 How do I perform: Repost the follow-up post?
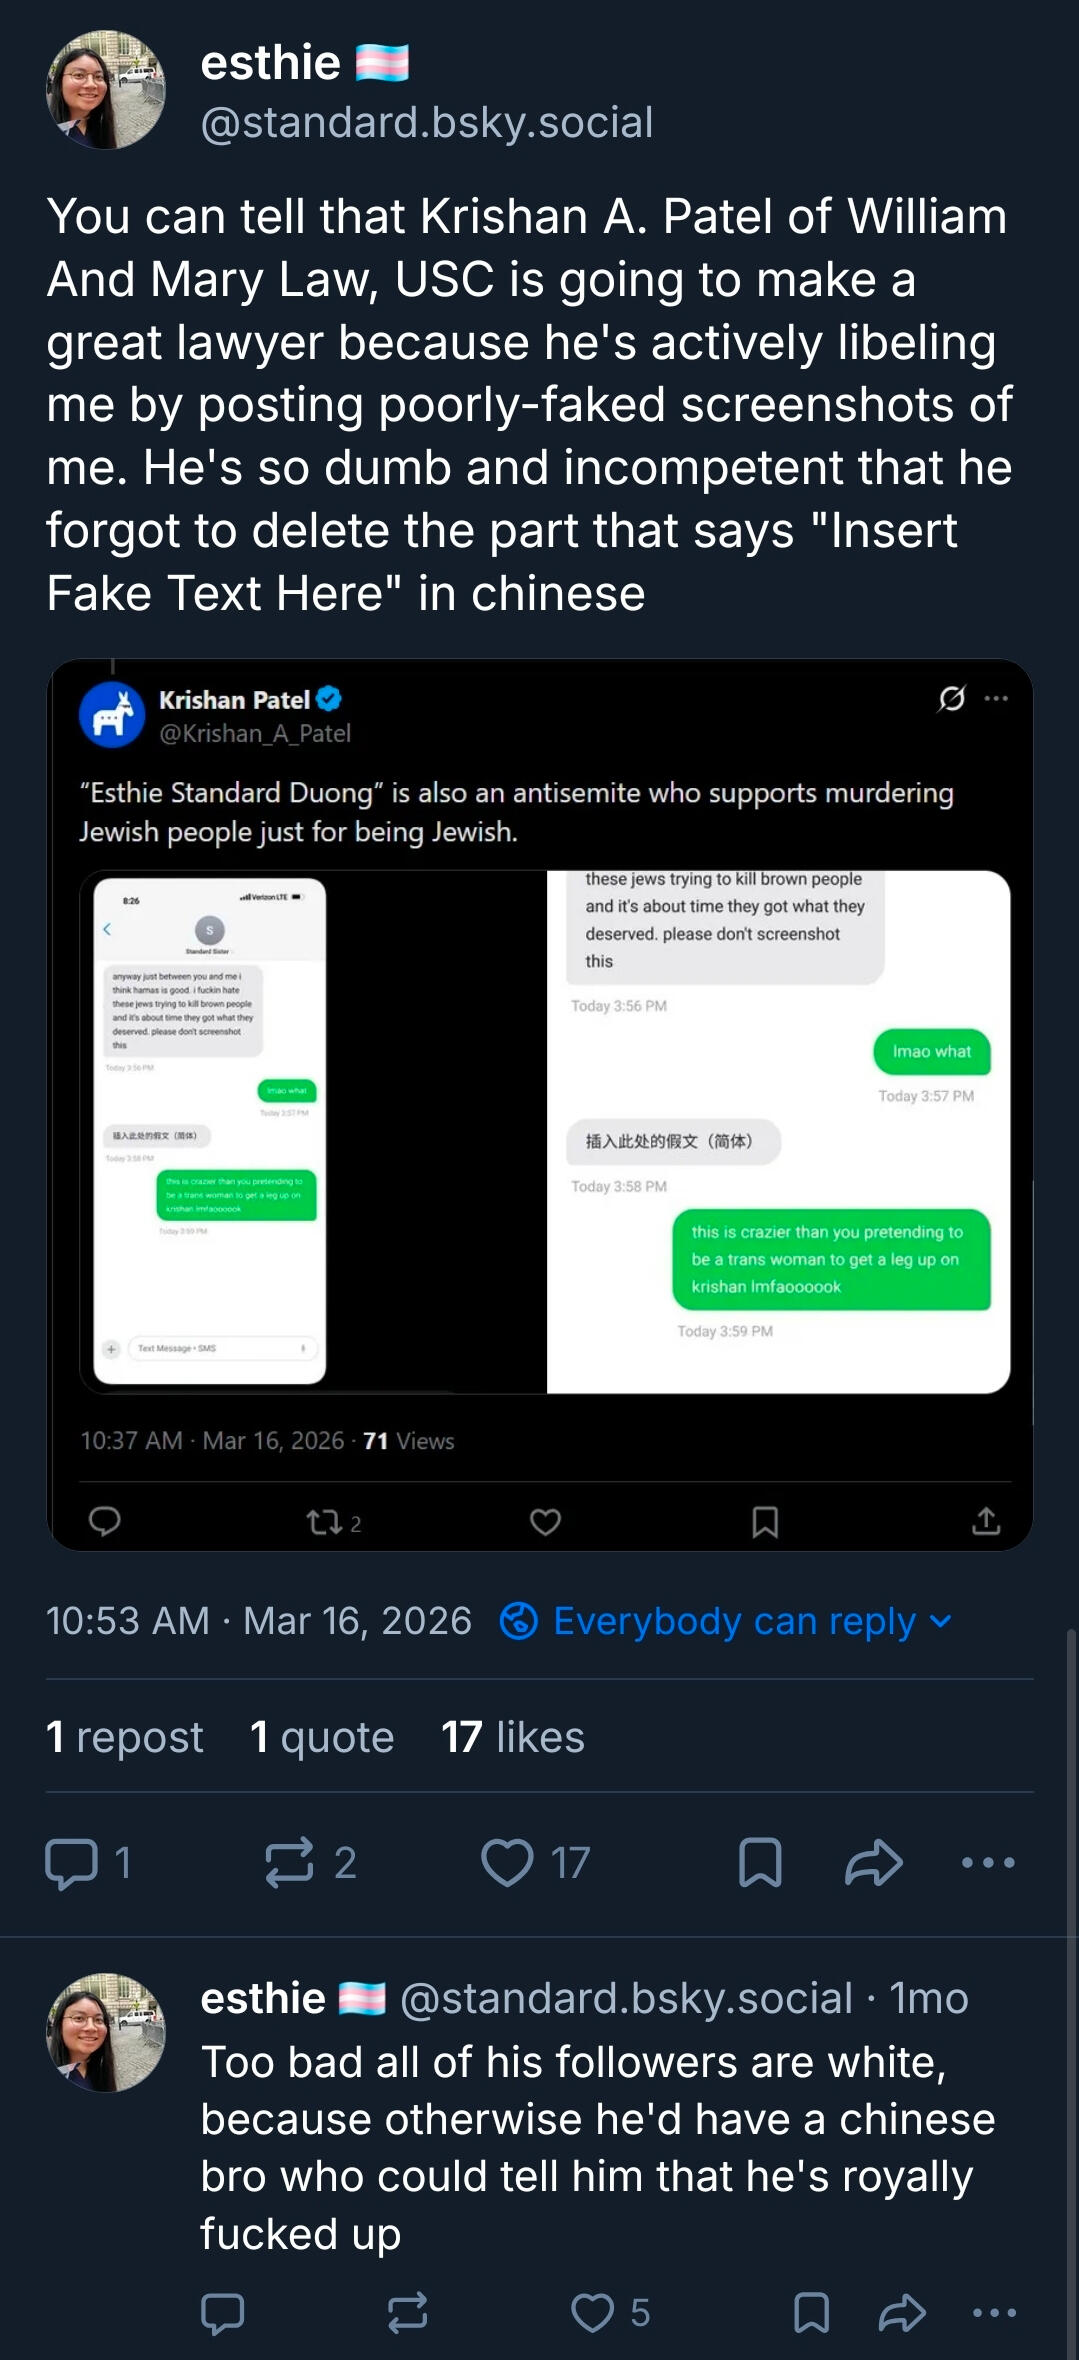[x=408, y=2313]
